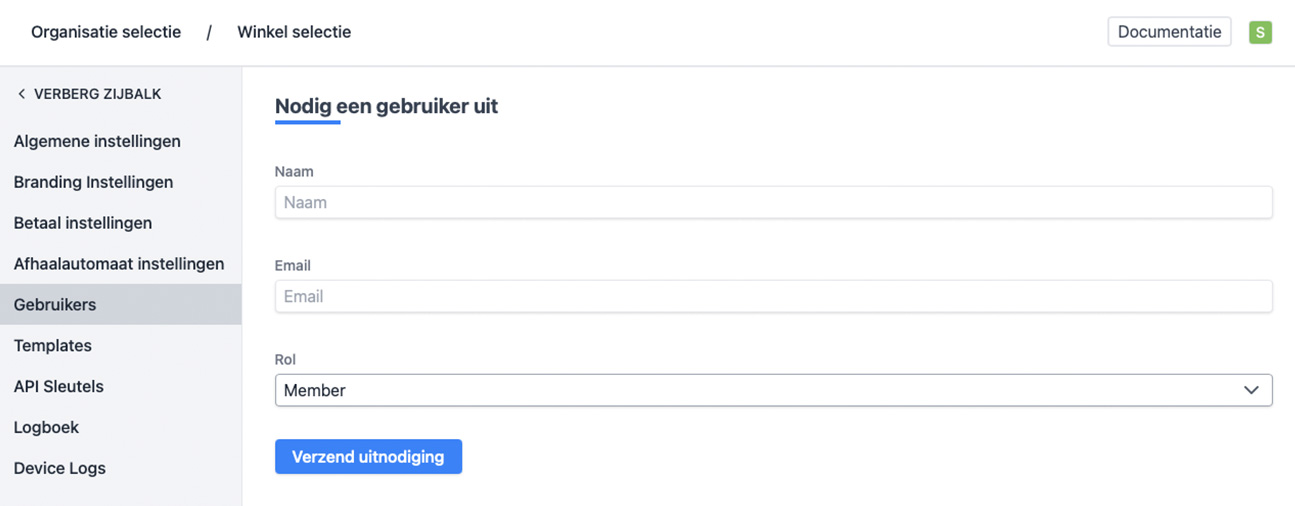1295x506 pixels.
Task: Open Winkel selectie in breadcrumb
Action: pyautogui.click(x=294, y=32)
